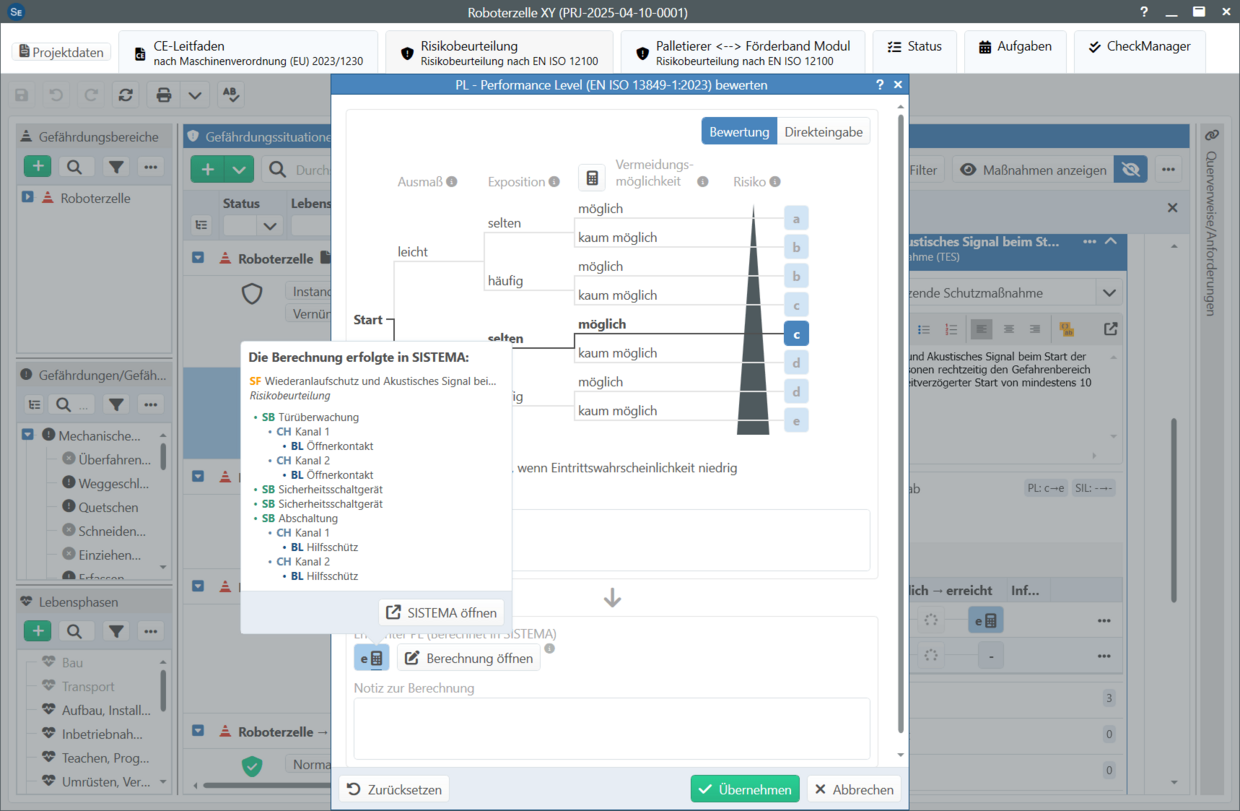Viewport: 1240px width, 811px height.
Task: Select risk level e in graph
Action: (x=796, y=421)
